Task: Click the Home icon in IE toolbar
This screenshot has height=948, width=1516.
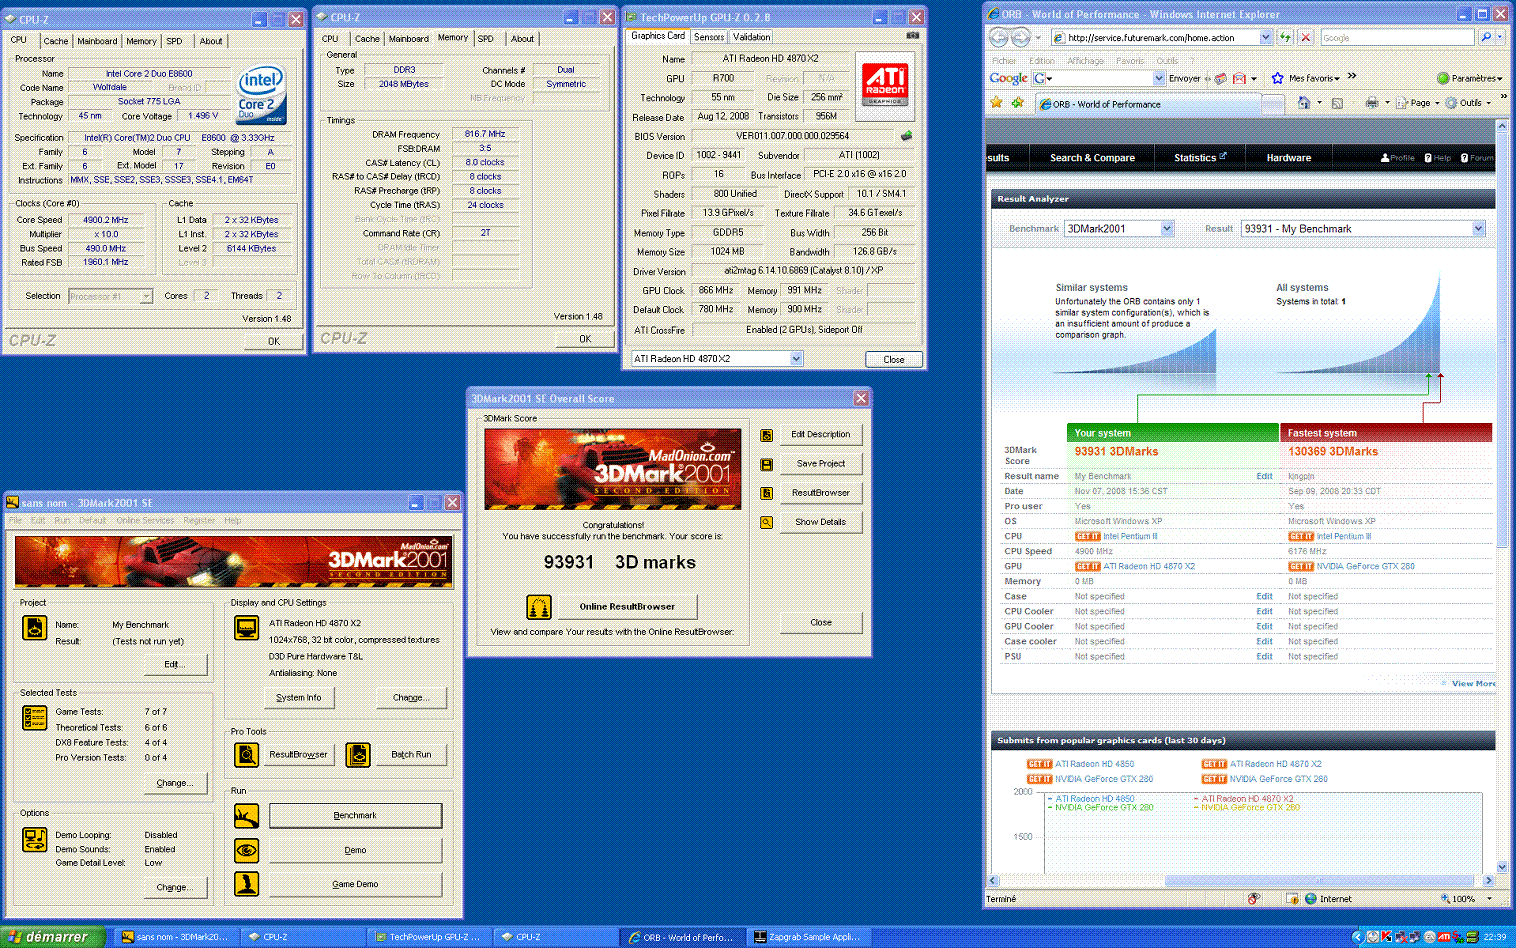Action: pos(1303,102)
